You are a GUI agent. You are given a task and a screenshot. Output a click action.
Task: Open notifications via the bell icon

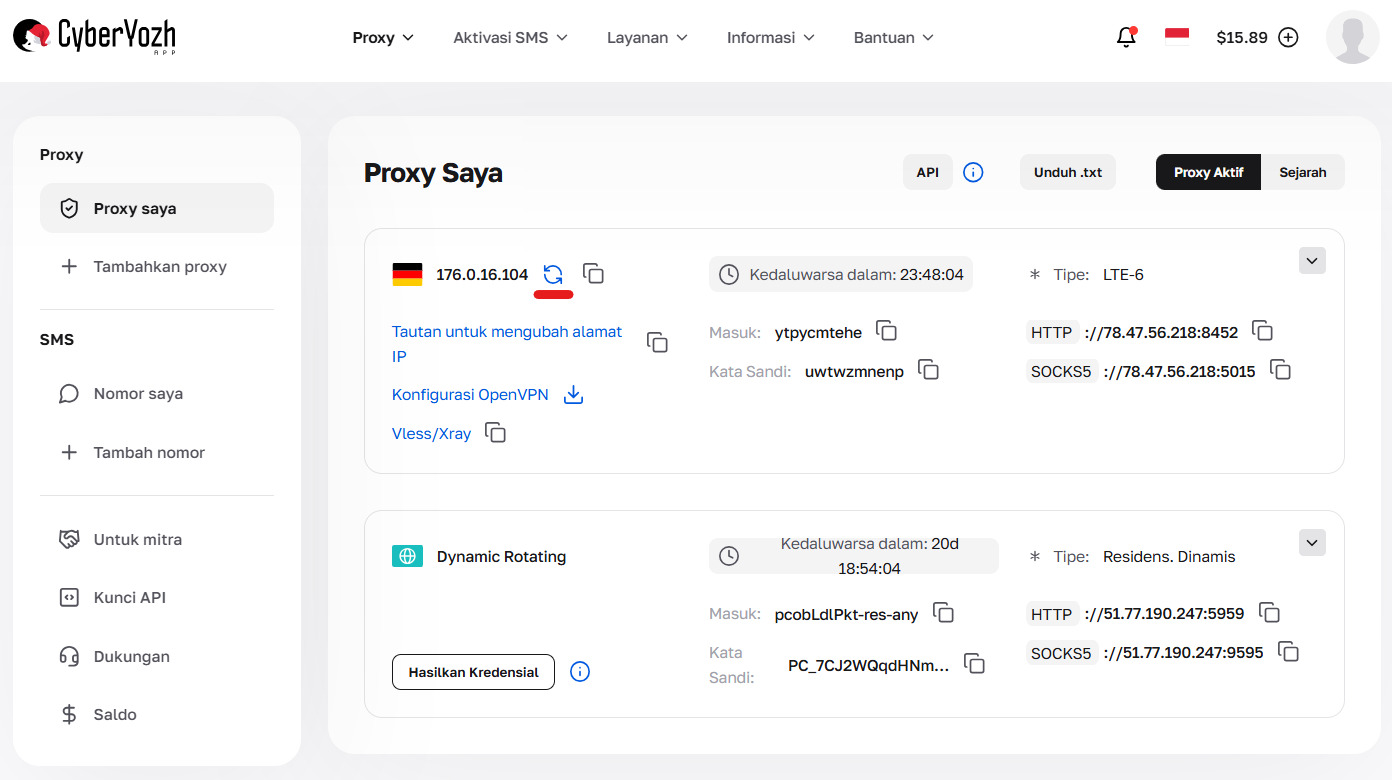click(1126, 36)
